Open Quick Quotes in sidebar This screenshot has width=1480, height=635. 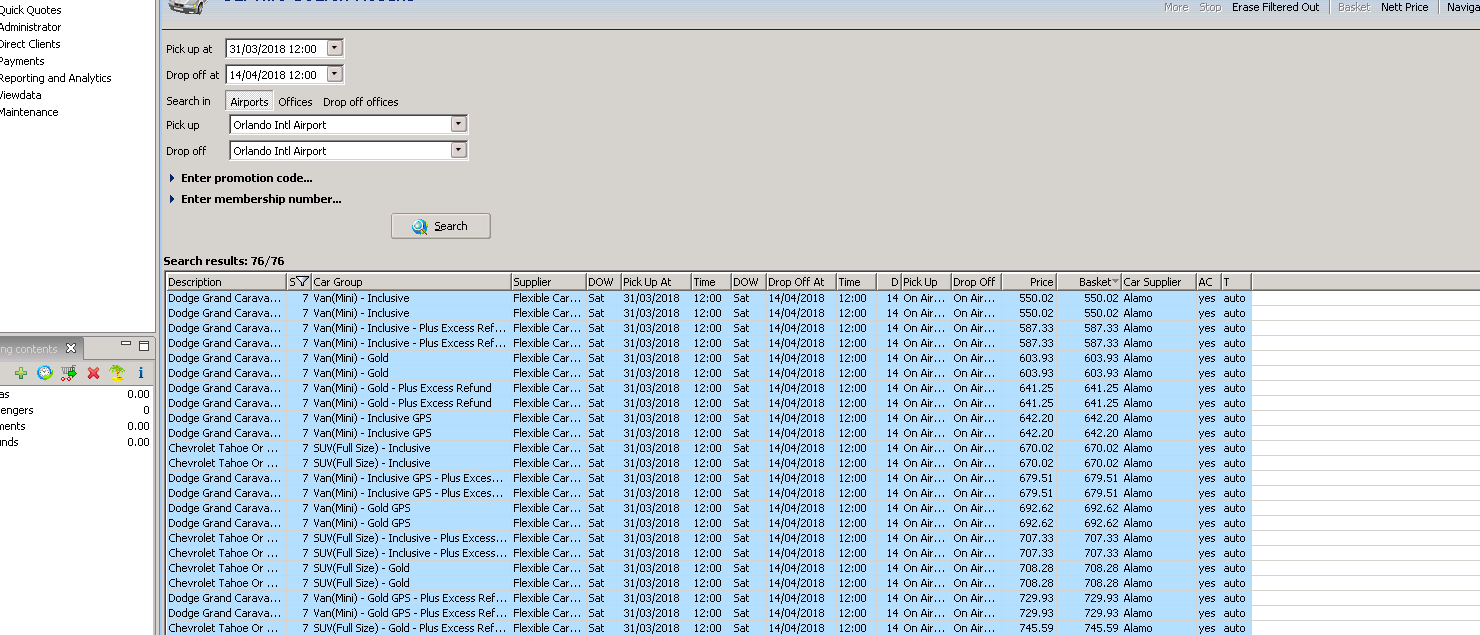[x=30, y=10]
